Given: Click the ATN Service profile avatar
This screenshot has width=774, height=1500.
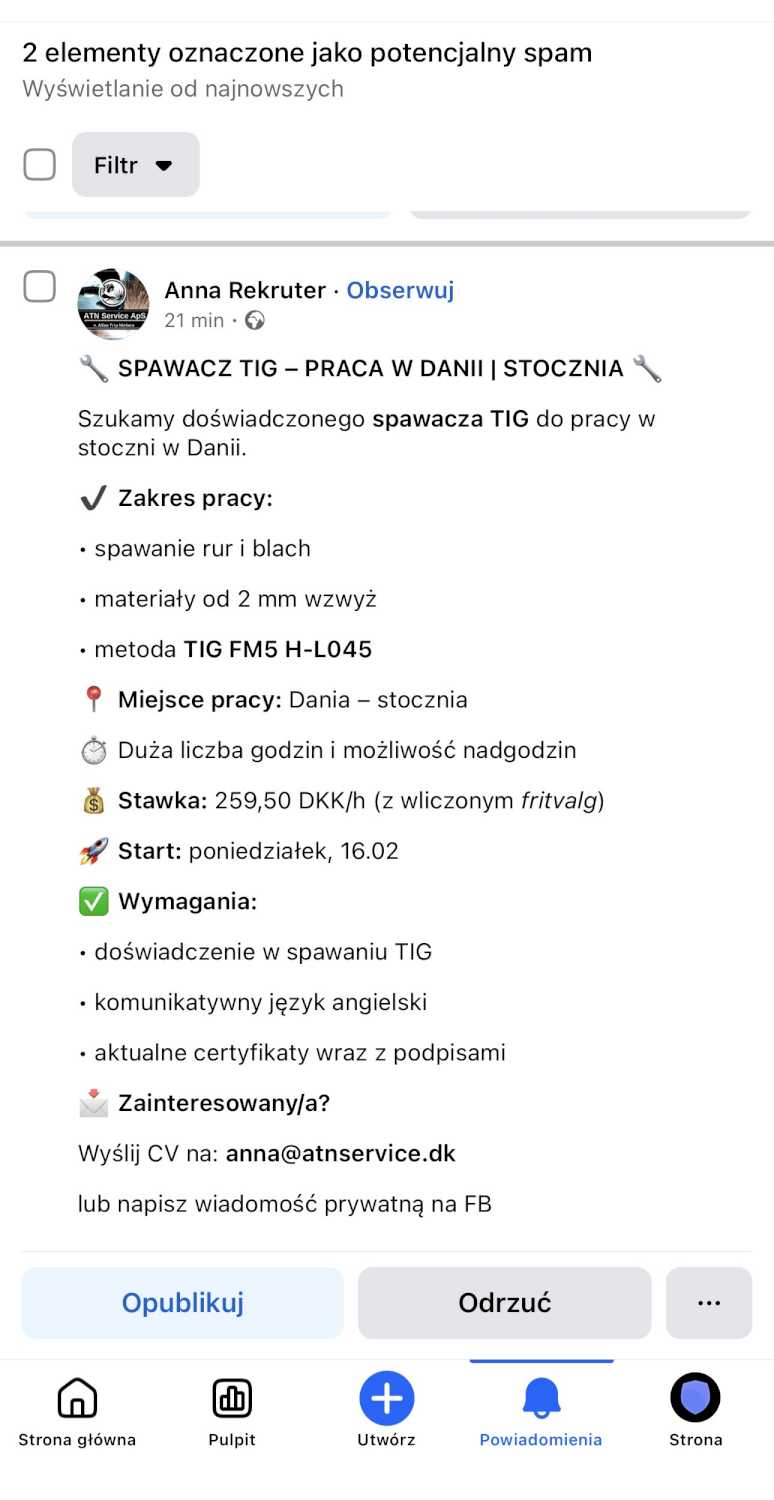Looking at the screenshot, I should pyautogui.click(x=113, y=304).
